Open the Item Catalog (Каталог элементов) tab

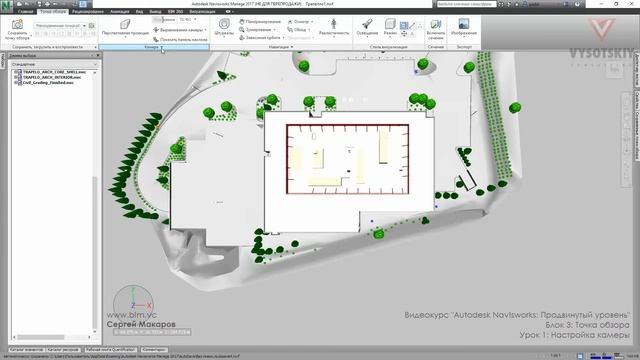tap(26, 350)
